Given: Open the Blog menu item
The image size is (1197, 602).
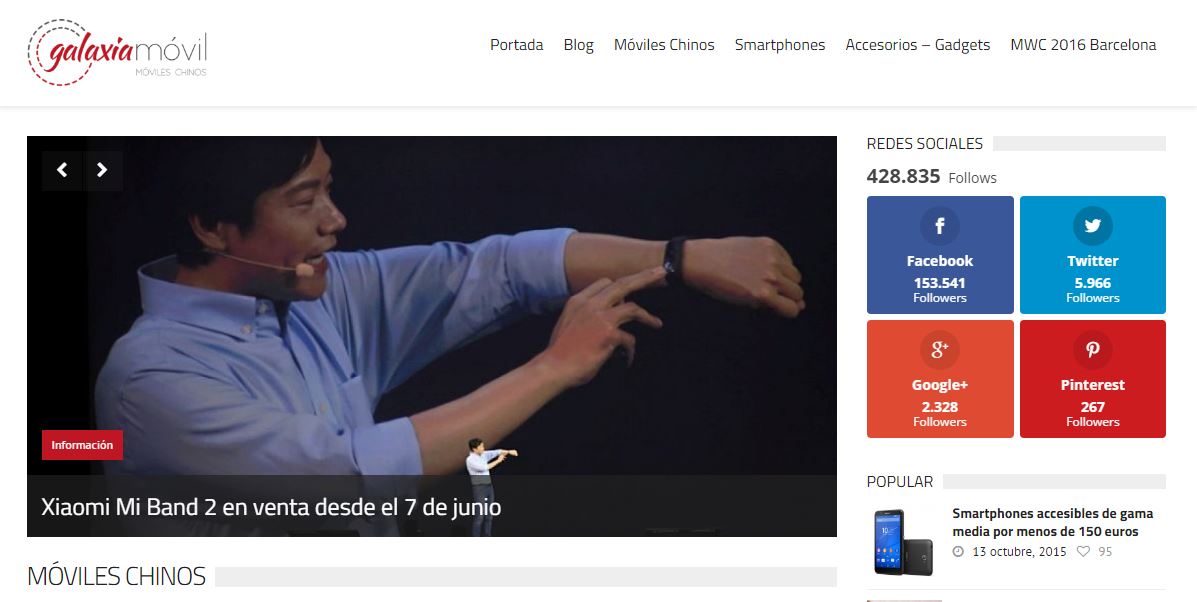Looking at the screenshot, I should tap(579, 45).
